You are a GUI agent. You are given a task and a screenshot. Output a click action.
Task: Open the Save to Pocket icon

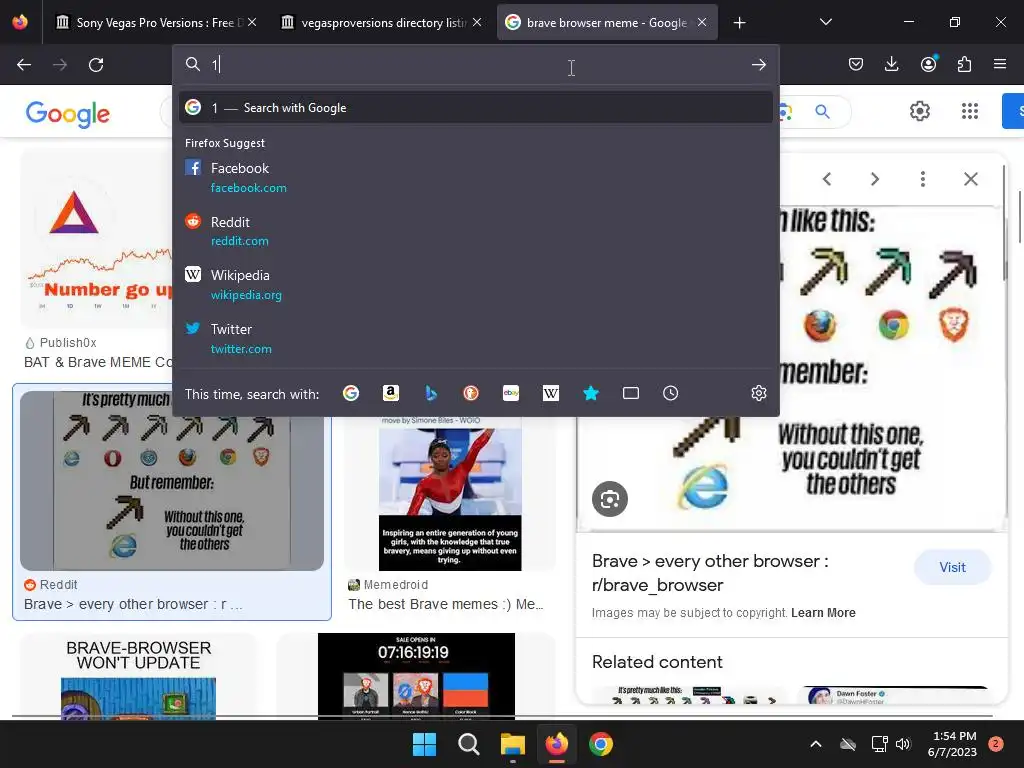click(856, 64)
